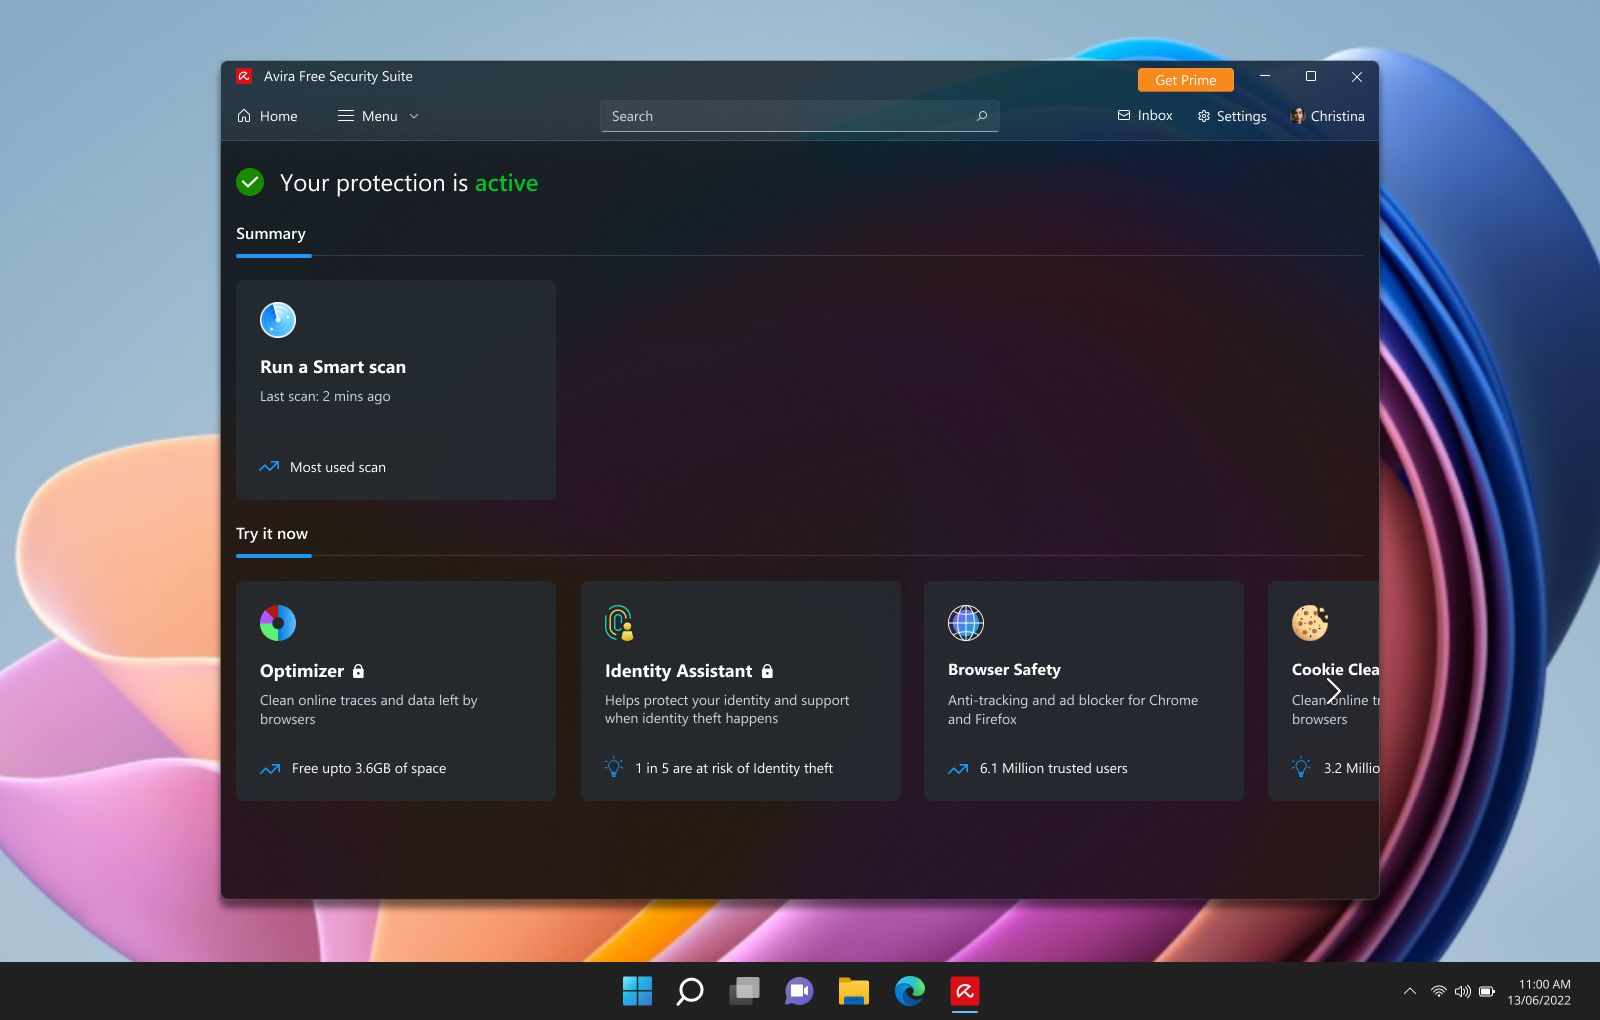This screenshot has width=1600, height=1020.
Task: Select the Try it now tab
Action: point(272,534)
